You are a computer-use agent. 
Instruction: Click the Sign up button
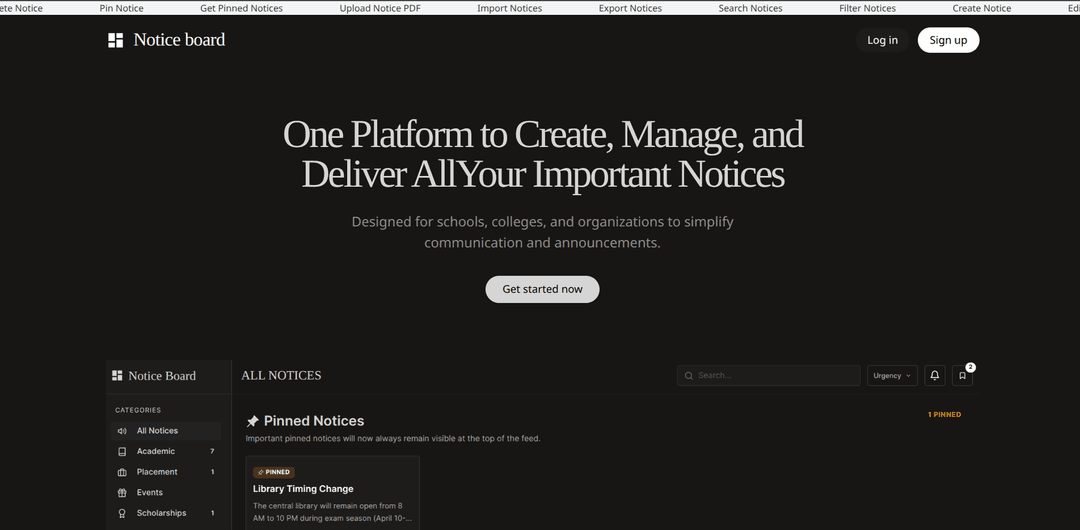pyautogui.click(x=948, y=40)
